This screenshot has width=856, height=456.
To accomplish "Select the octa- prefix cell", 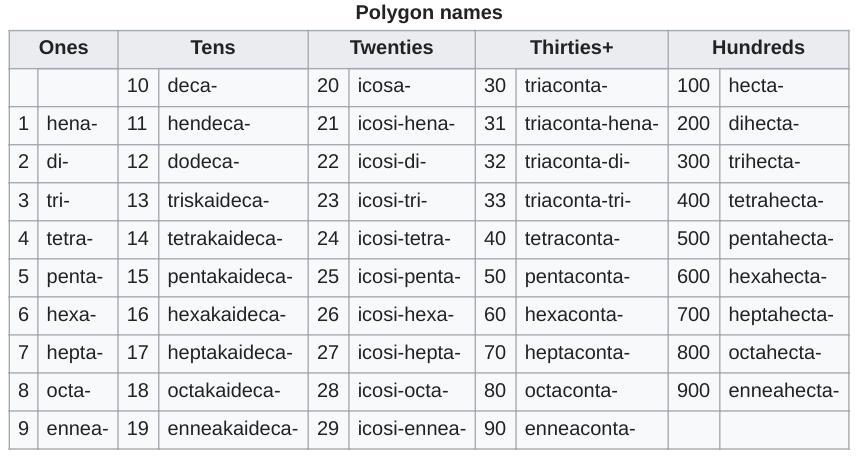I will tap(68, 391).
